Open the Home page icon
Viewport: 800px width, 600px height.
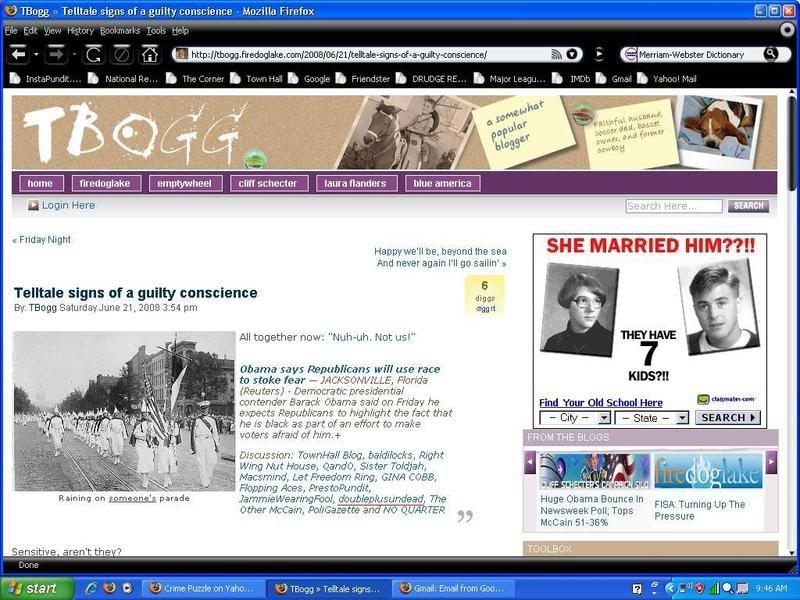149,54
